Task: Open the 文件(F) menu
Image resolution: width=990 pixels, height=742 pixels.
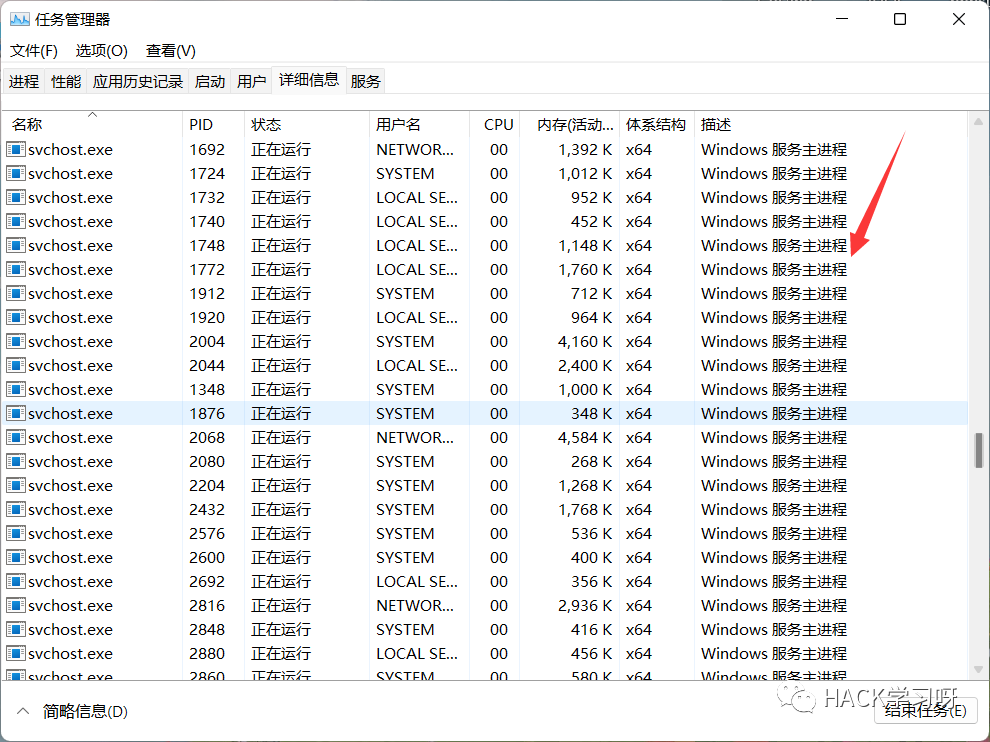Action: [x=34, y=51]
